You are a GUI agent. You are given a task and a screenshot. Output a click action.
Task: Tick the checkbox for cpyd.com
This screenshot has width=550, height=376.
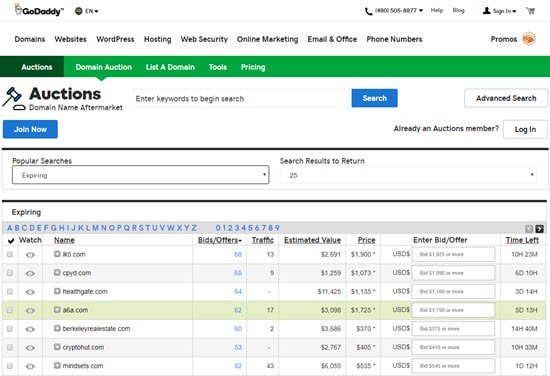click(10, 273)
